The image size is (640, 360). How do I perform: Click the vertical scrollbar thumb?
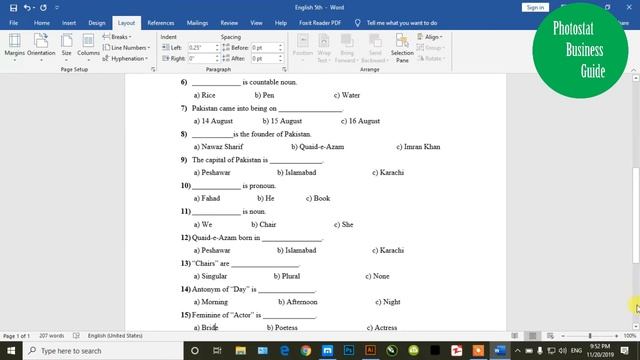[x=636, y=215]
